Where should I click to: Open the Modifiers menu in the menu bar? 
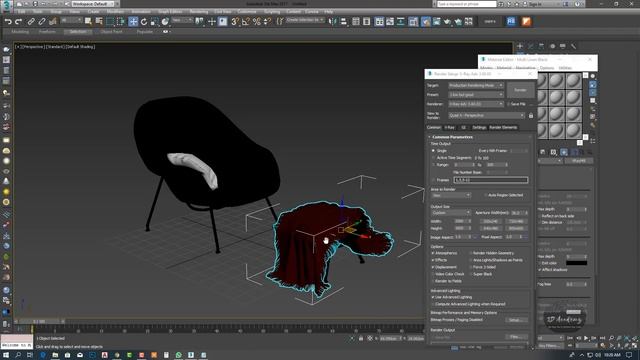(116, 12)
